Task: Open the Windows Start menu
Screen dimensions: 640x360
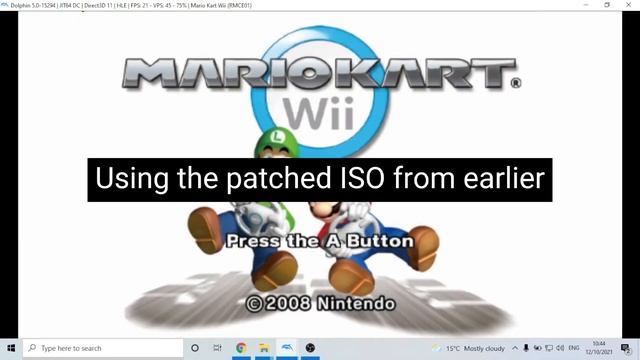Action: [x=11, y=348]
